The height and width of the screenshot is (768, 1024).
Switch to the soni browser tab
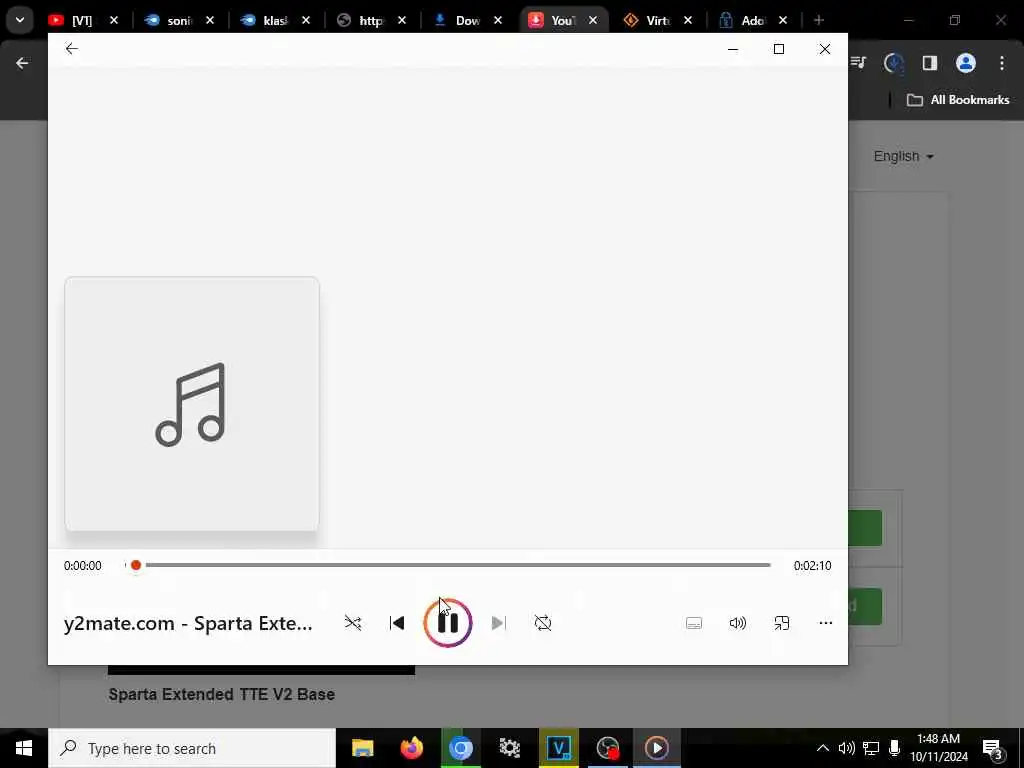pos(170,20)
